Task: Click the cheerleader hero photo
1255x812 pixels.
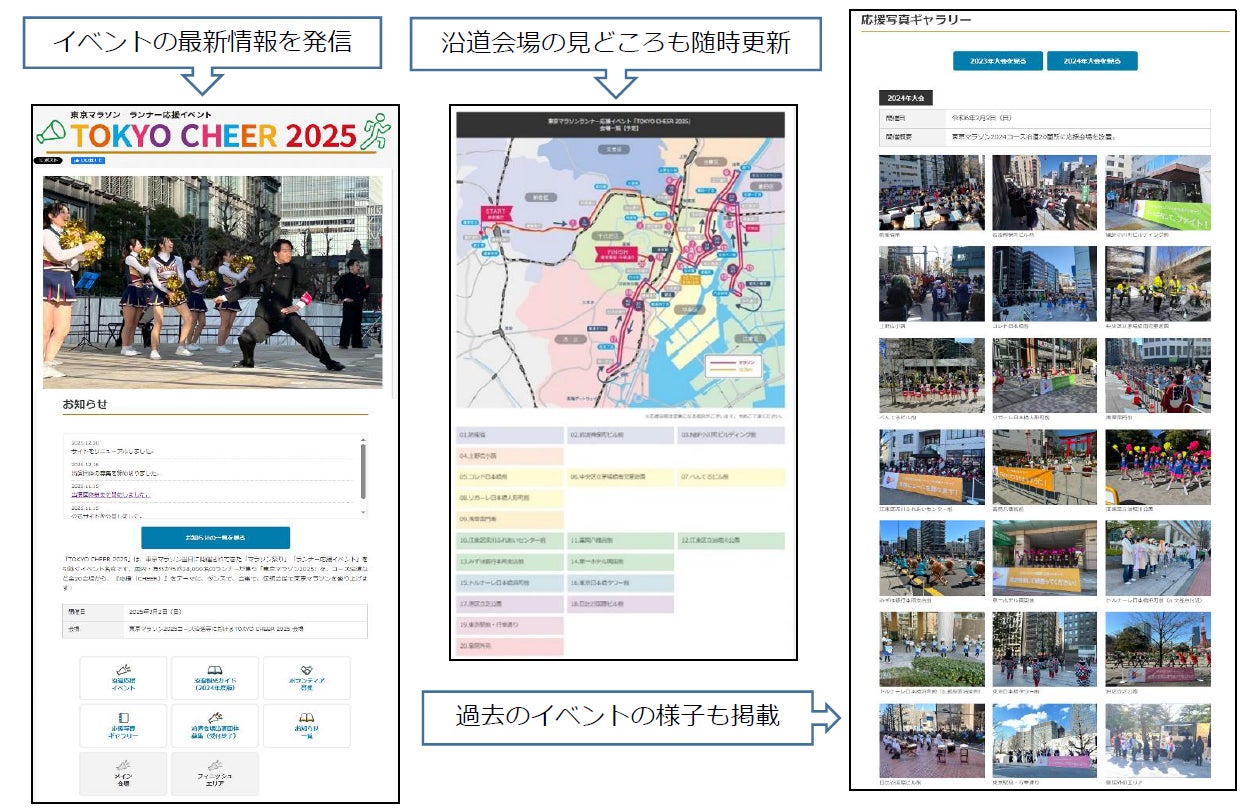Action: point(213,281)
